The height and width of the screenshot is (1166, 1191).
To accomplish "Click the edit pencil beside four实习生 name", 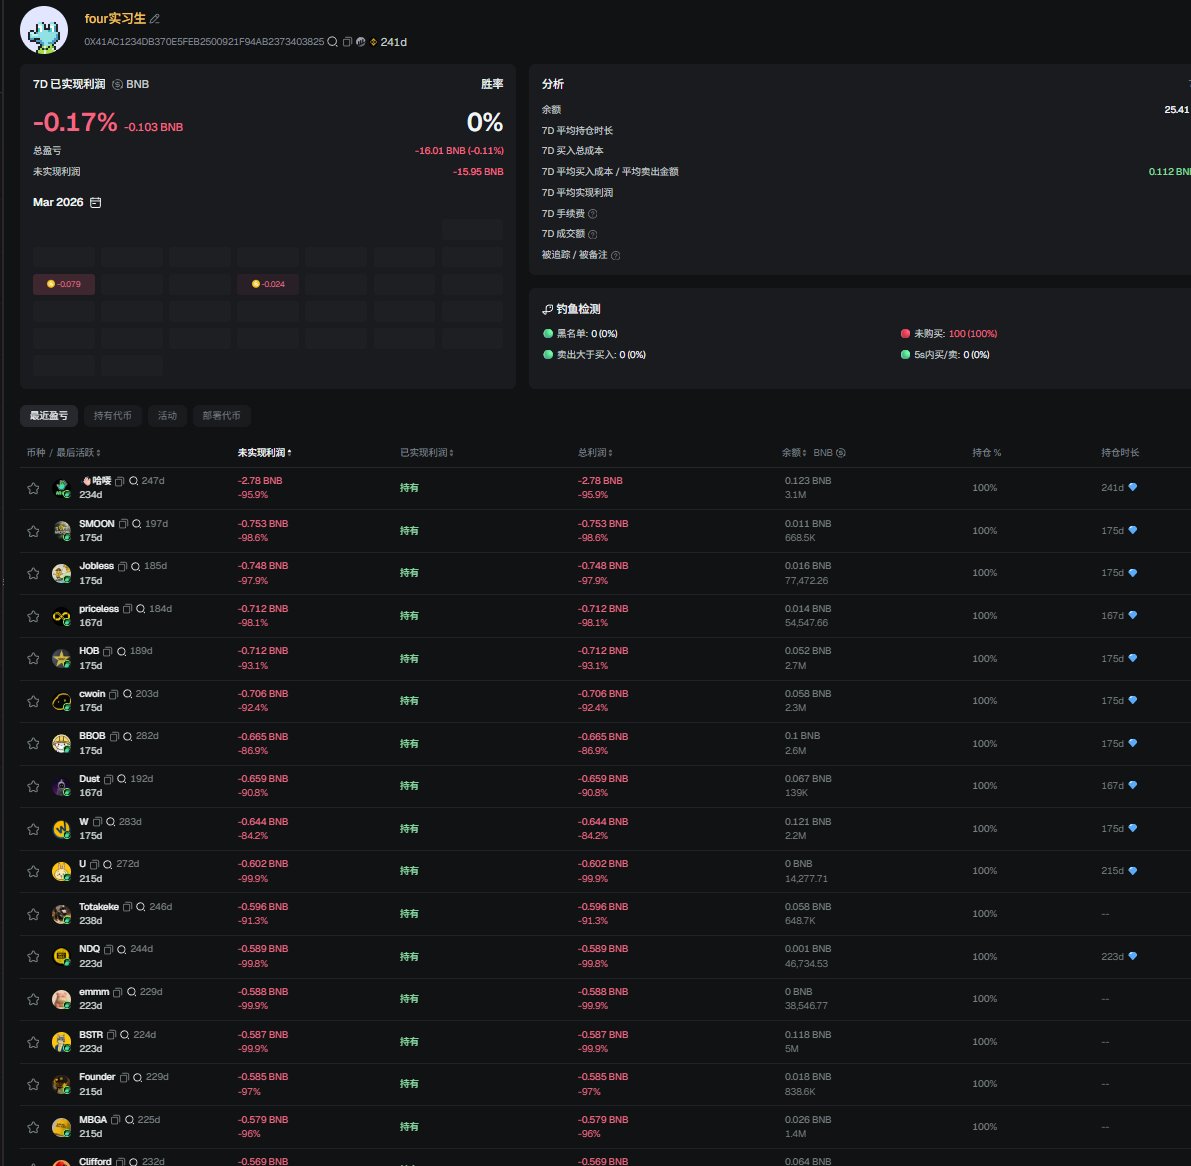I will tap(155, 19).
